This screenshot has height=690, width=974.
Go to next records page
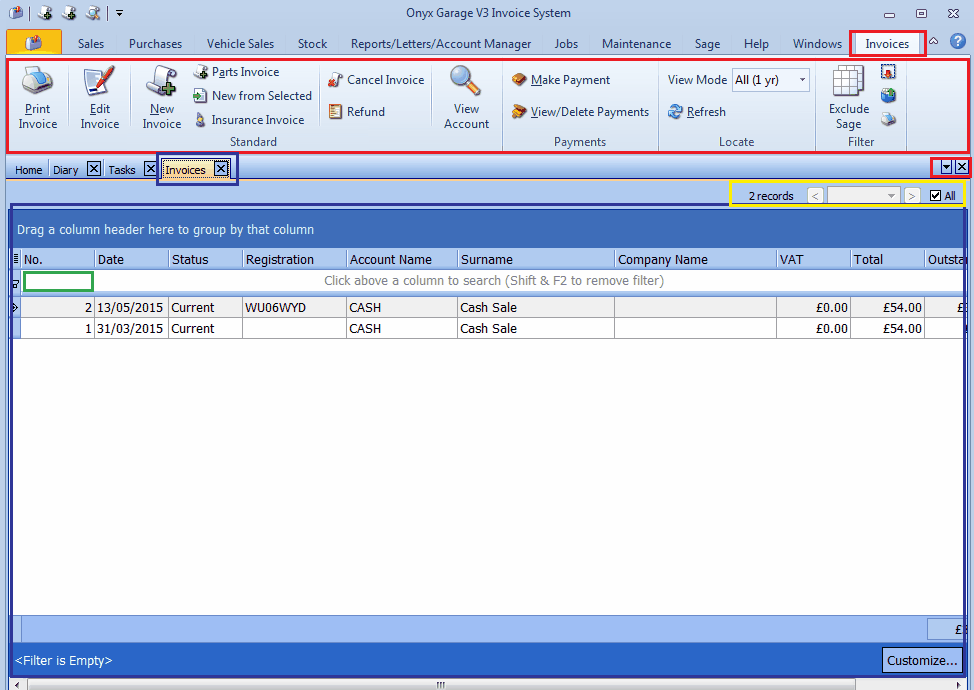(911, 196)
